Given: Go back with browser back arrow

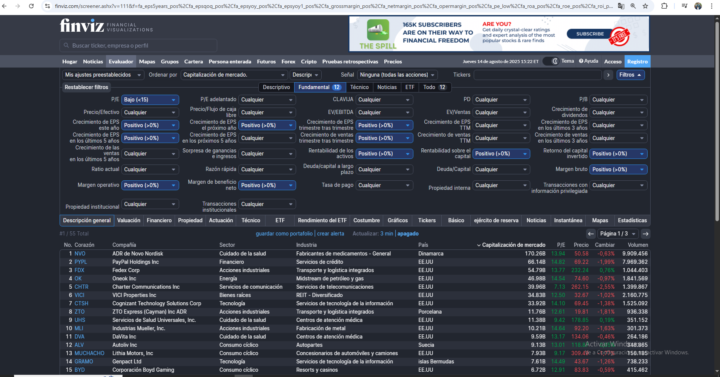Looking at the screenshot, I should click(5, 6).
